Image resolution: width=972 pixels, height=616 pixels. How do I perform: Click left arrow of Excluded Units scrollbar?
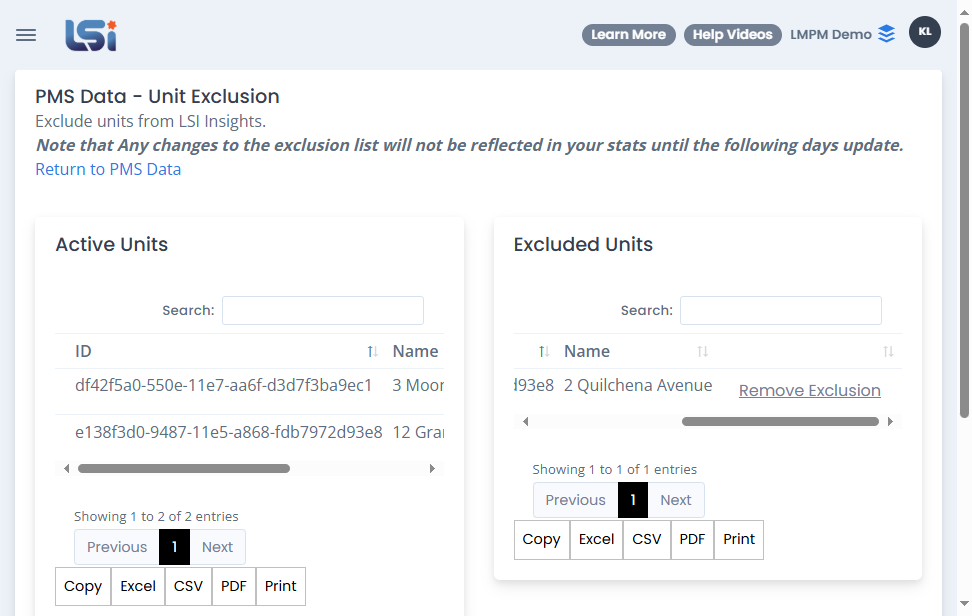tap(526, 421)
